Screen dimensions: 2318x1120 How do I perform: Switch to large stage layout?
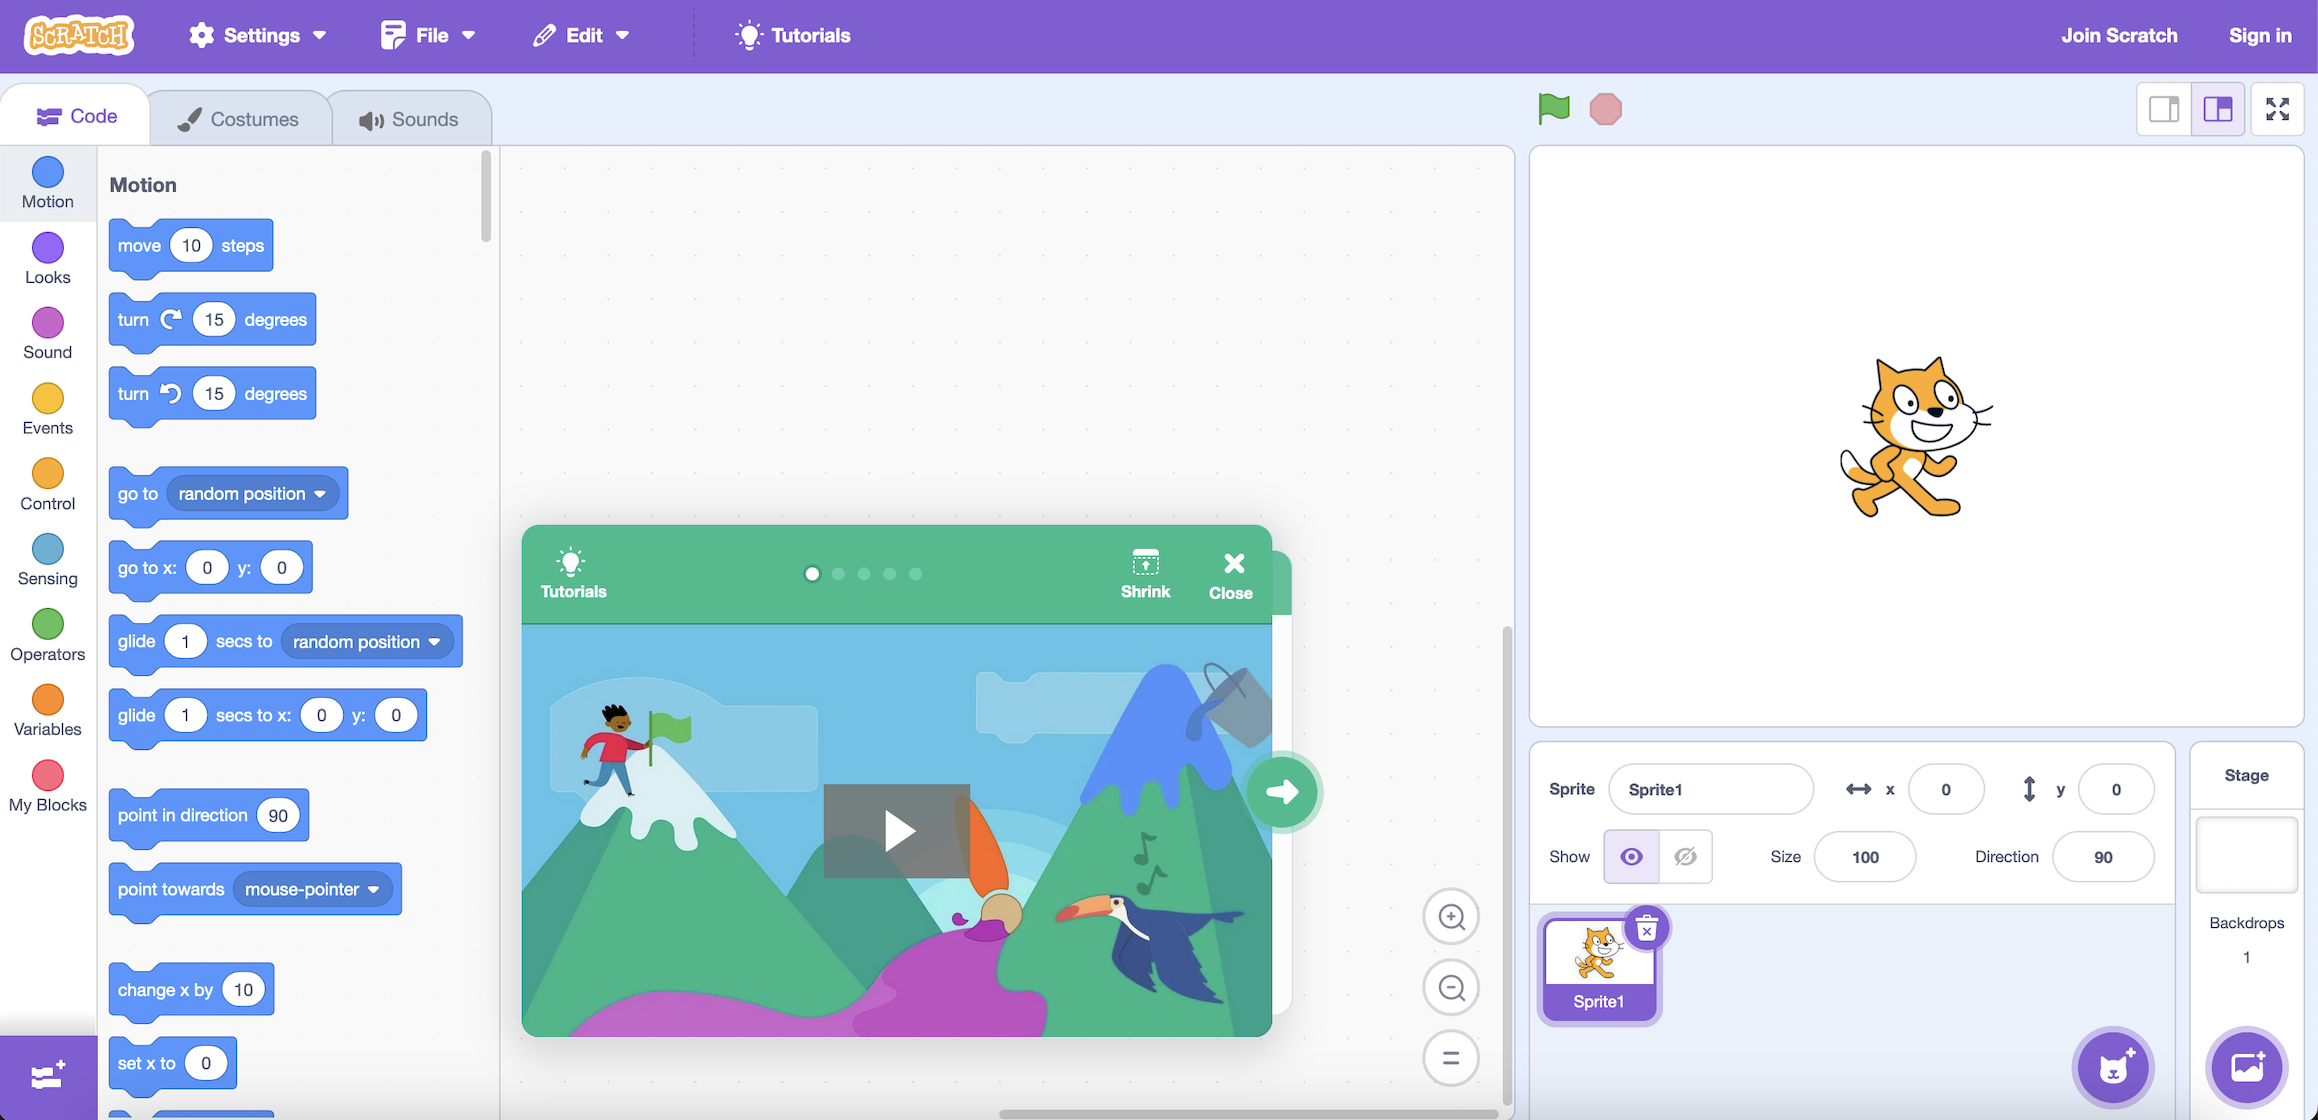coord(2218,108)
